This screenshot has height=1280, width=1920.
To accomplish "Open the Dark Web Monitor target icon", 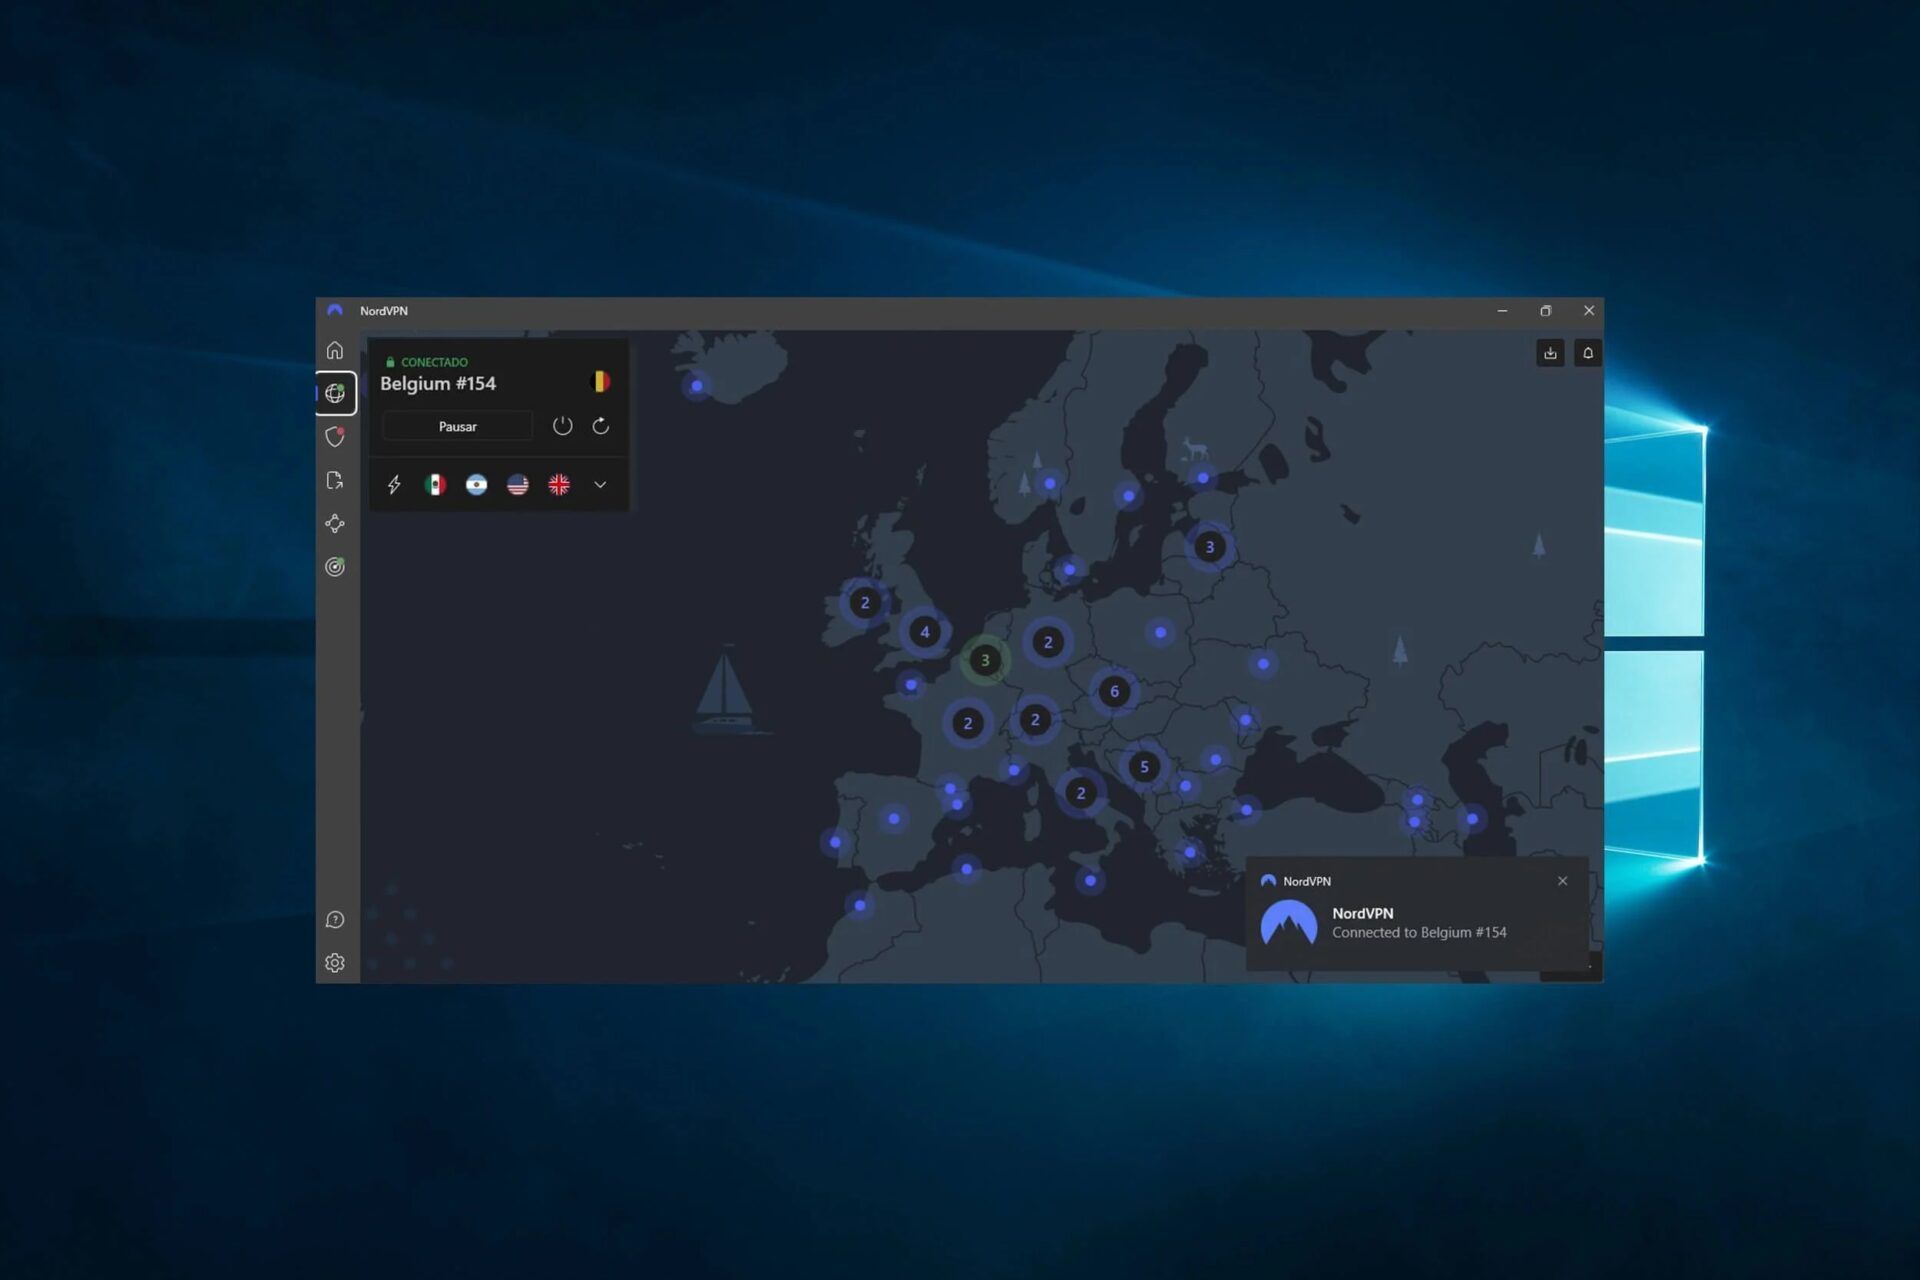I will pyautogui.click(x=335, y=567).
